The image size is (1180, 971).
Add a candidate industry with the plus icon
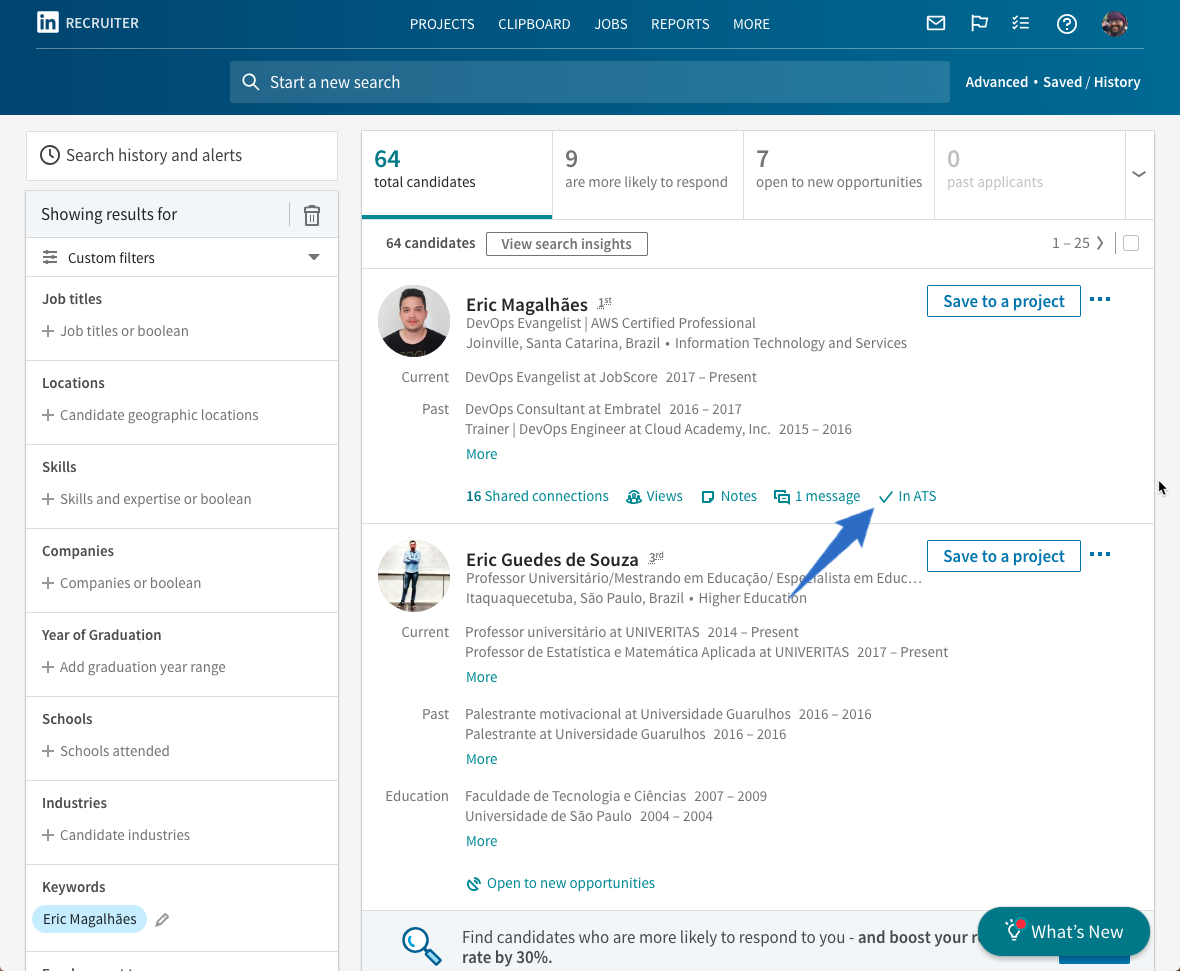pos(47,835)
